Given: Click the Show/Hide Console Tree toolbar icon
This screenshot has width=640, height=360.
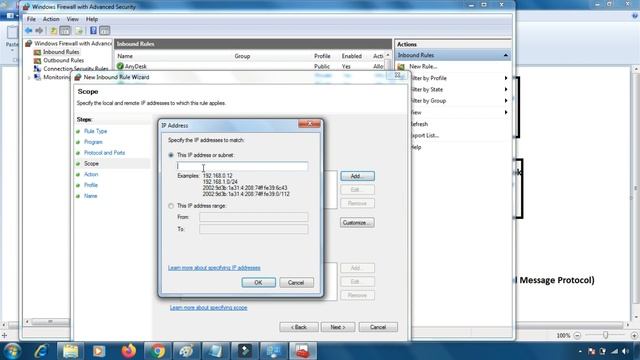Looking at the screenshot, I should pyautogui.click(x=65, y=31).
